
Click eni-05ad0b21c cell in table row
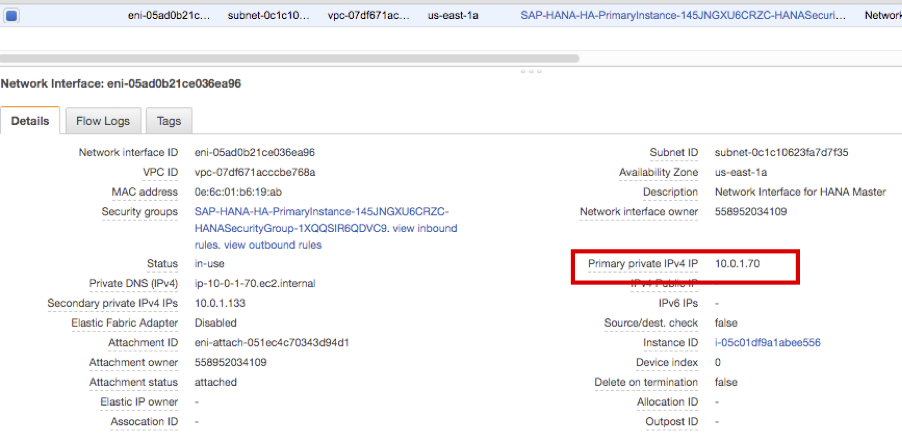169,16
